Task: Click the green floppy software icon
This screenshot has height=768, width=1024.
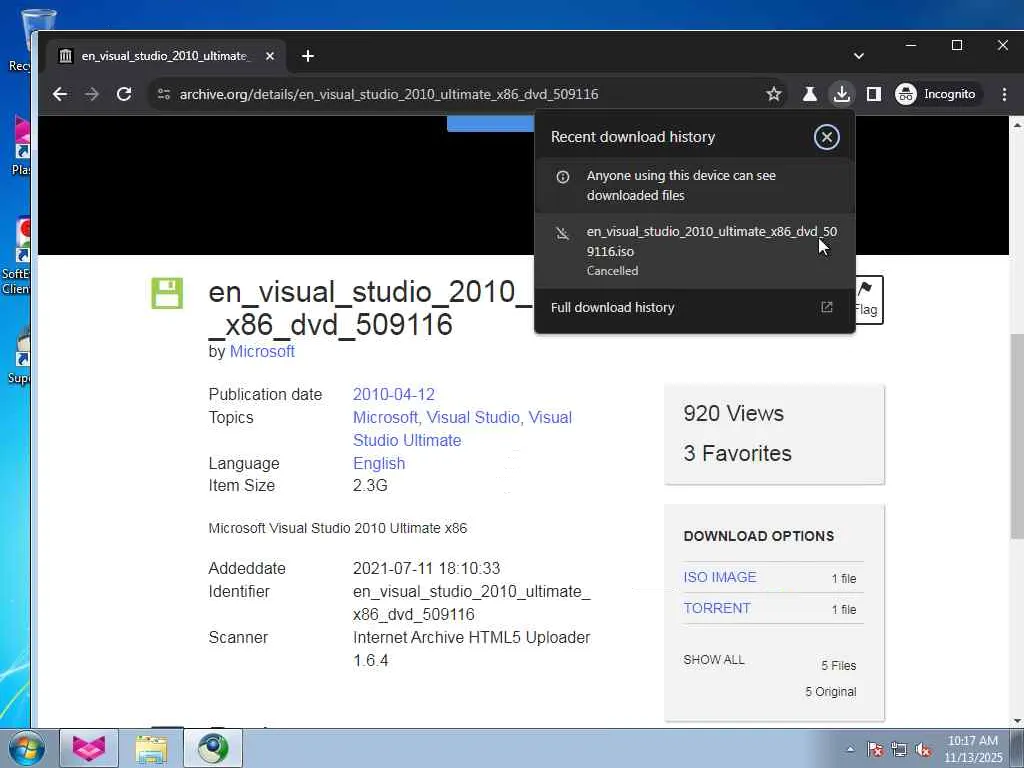Action: coord(167,293)
